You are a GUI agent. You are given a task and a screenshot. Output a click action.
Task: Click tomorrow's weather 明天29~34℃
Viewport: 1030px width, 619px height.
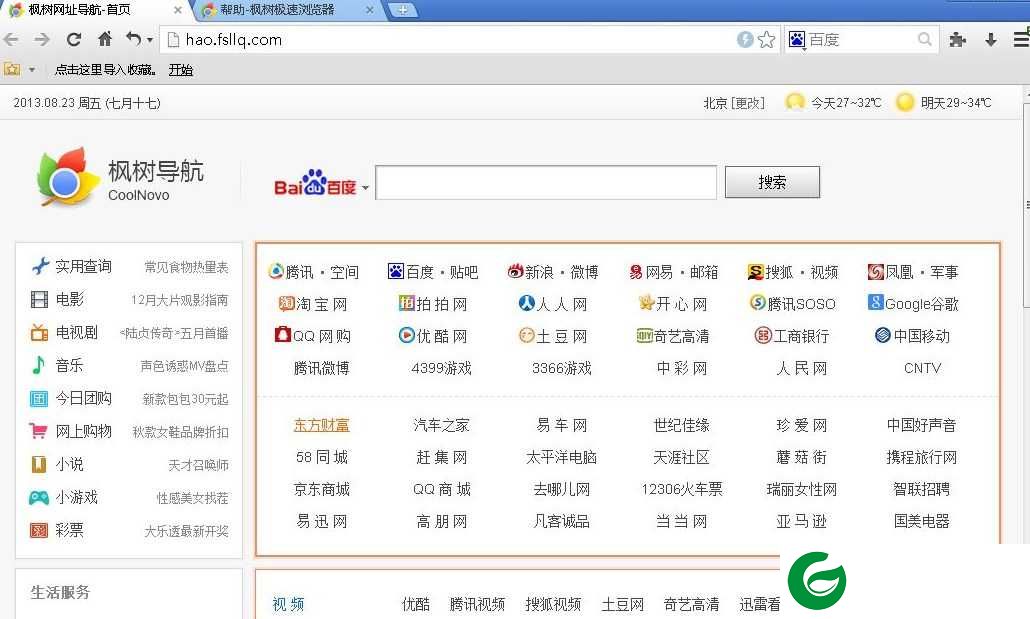pyautogui.click(x=944, y=103)
